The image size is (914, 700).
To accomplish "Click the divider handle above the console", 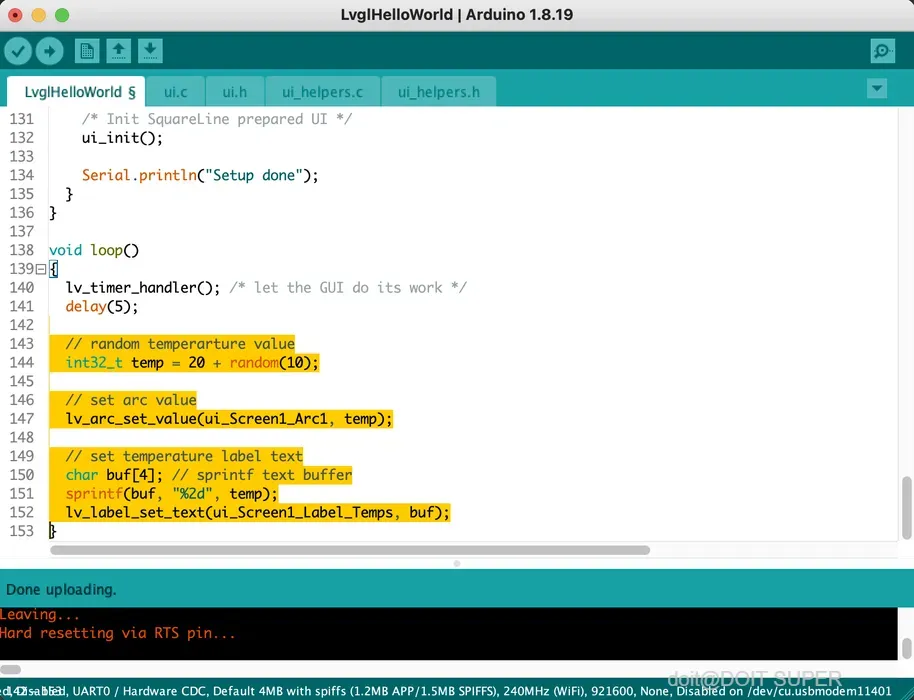I will tap(457, 564).
